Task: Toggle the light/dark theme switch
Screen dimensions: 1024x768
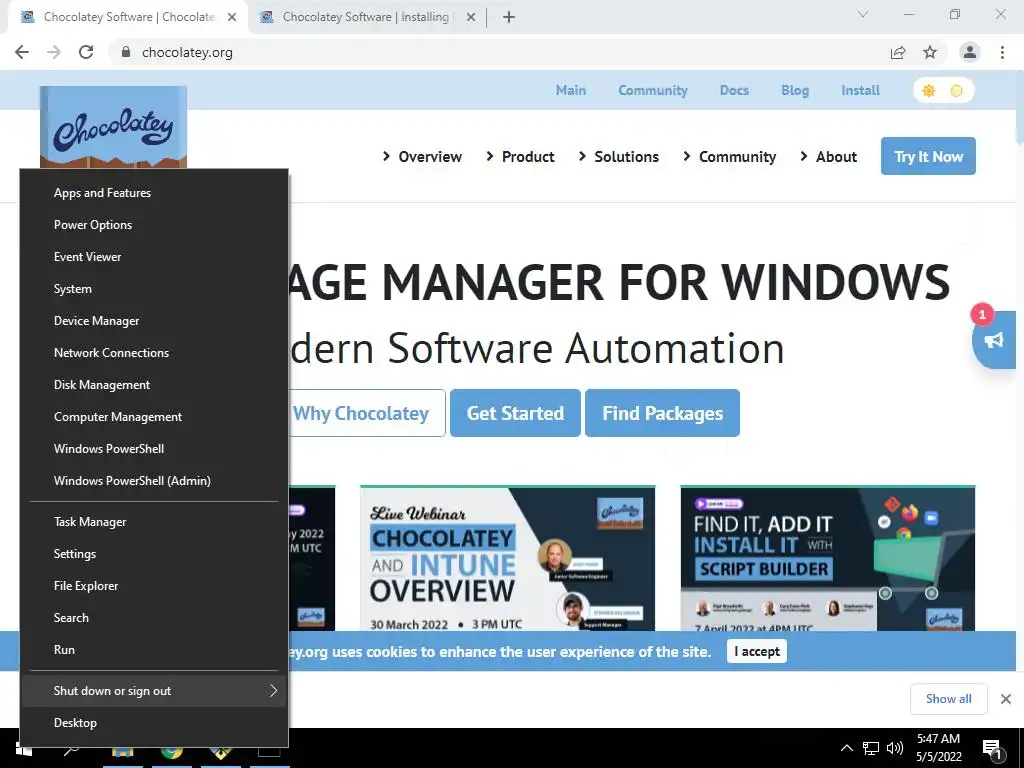Action: 943,91
